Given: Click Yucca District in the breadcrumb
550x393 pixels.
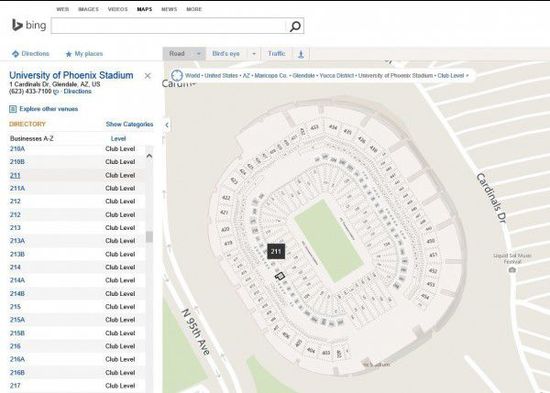Looking at the screenshot, I should (336, 75).
